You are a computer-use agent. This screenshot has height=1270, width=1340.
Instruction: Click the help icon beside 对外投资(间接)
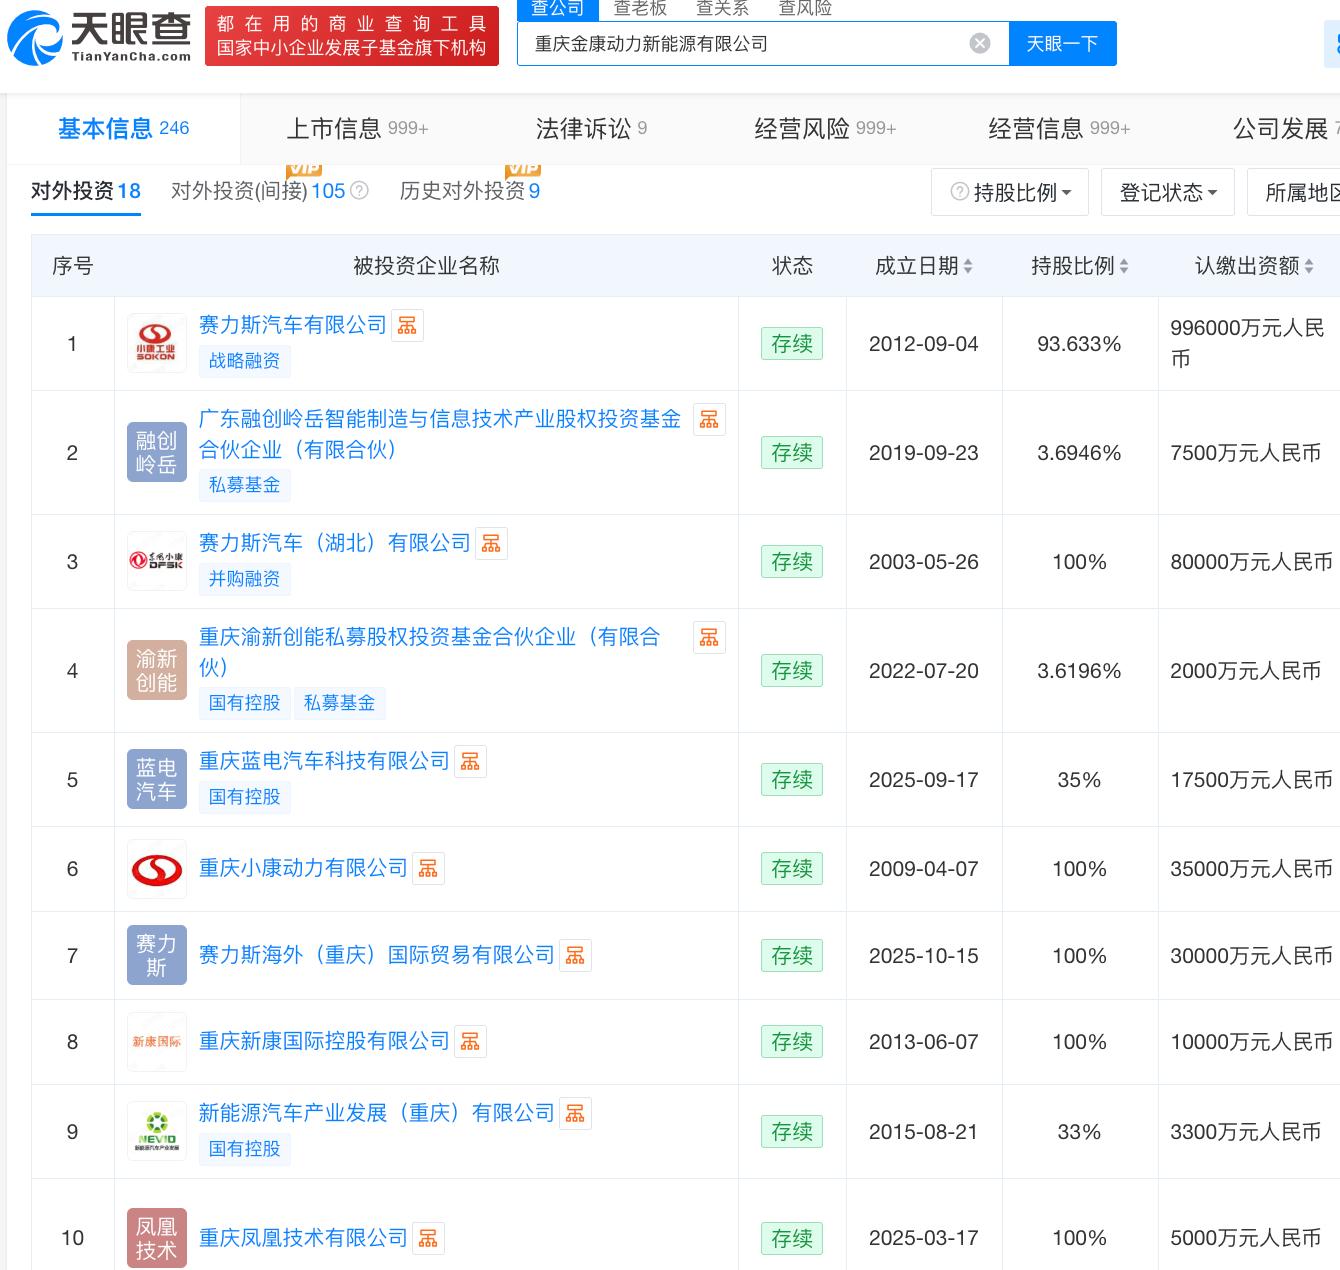coord(360,191)
